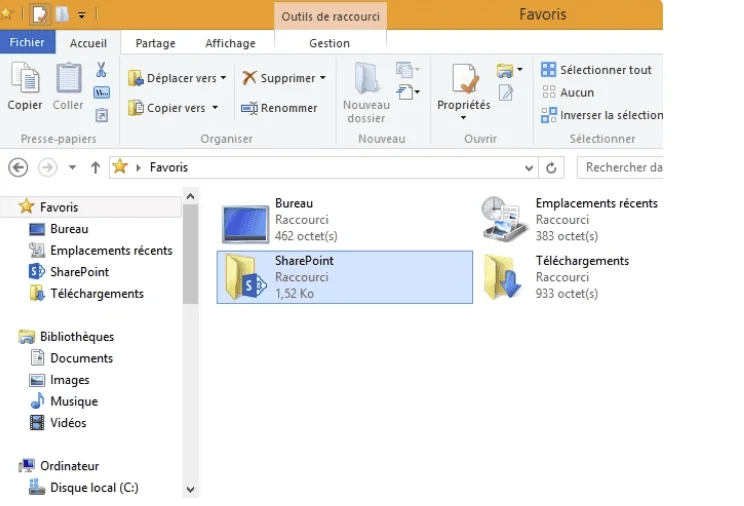This screenshot has width=744, height=506.
Task: Click Aucun to deselect all
Action: pos(567,92)
